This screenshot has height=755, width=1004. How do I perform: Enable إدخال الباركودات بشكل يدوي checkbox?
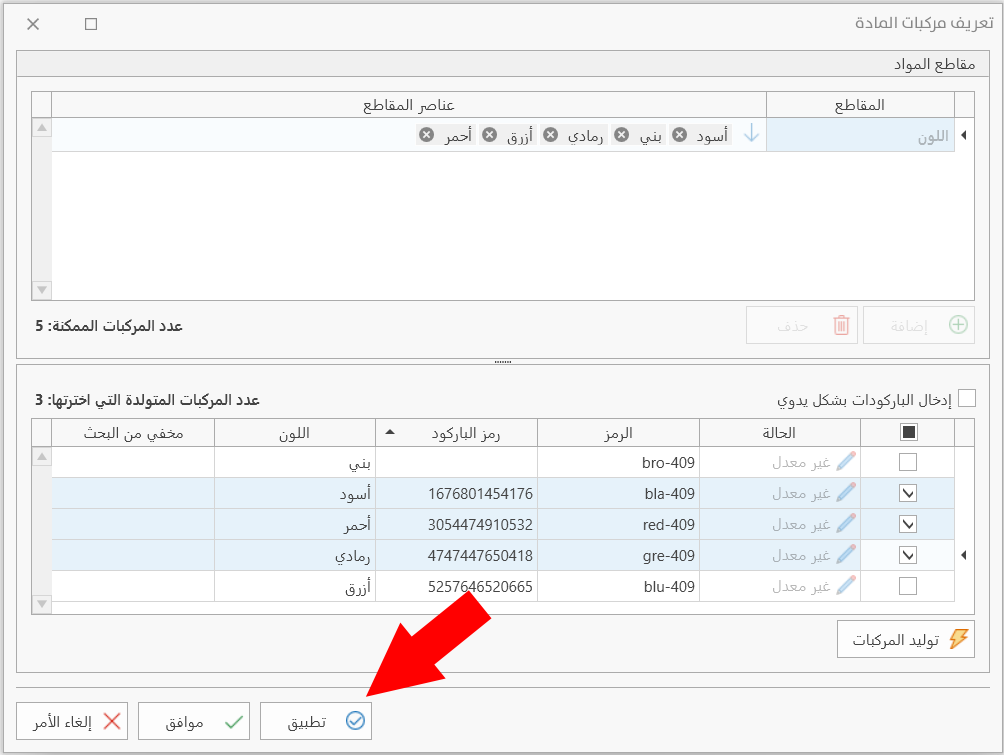click(967, 398)
